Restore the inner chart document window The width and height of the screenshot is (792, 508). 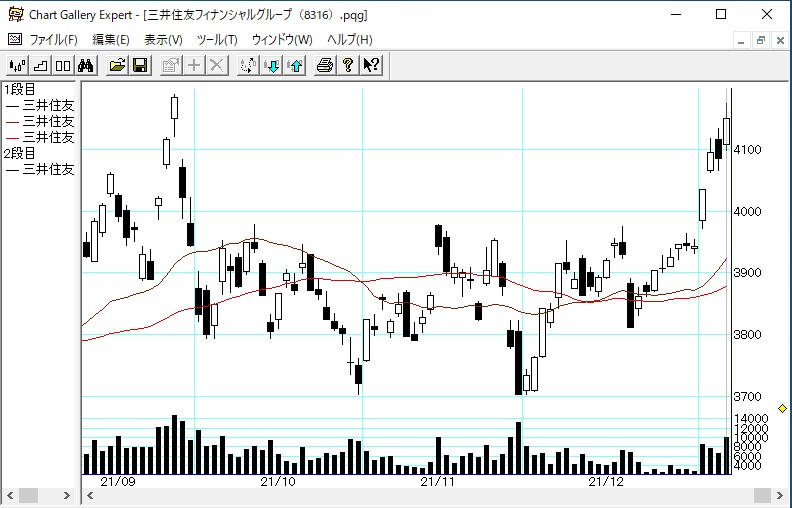760,40
